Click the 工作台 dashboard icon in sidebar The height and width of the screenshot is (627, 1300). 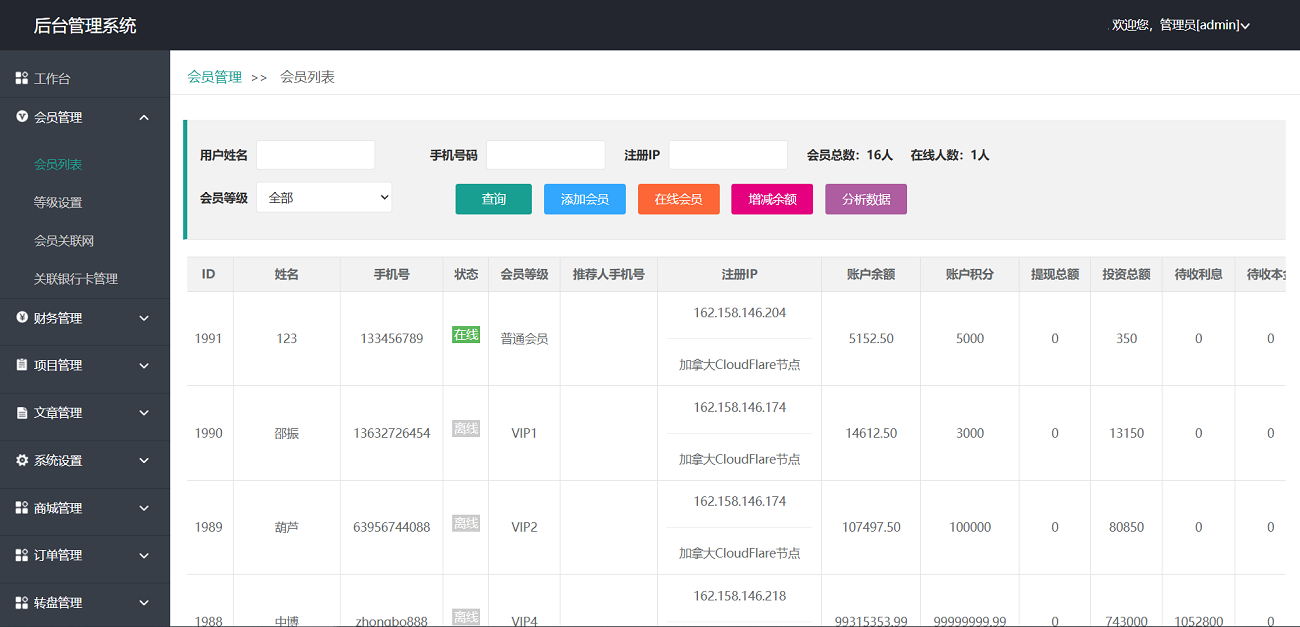coord(22,78)
